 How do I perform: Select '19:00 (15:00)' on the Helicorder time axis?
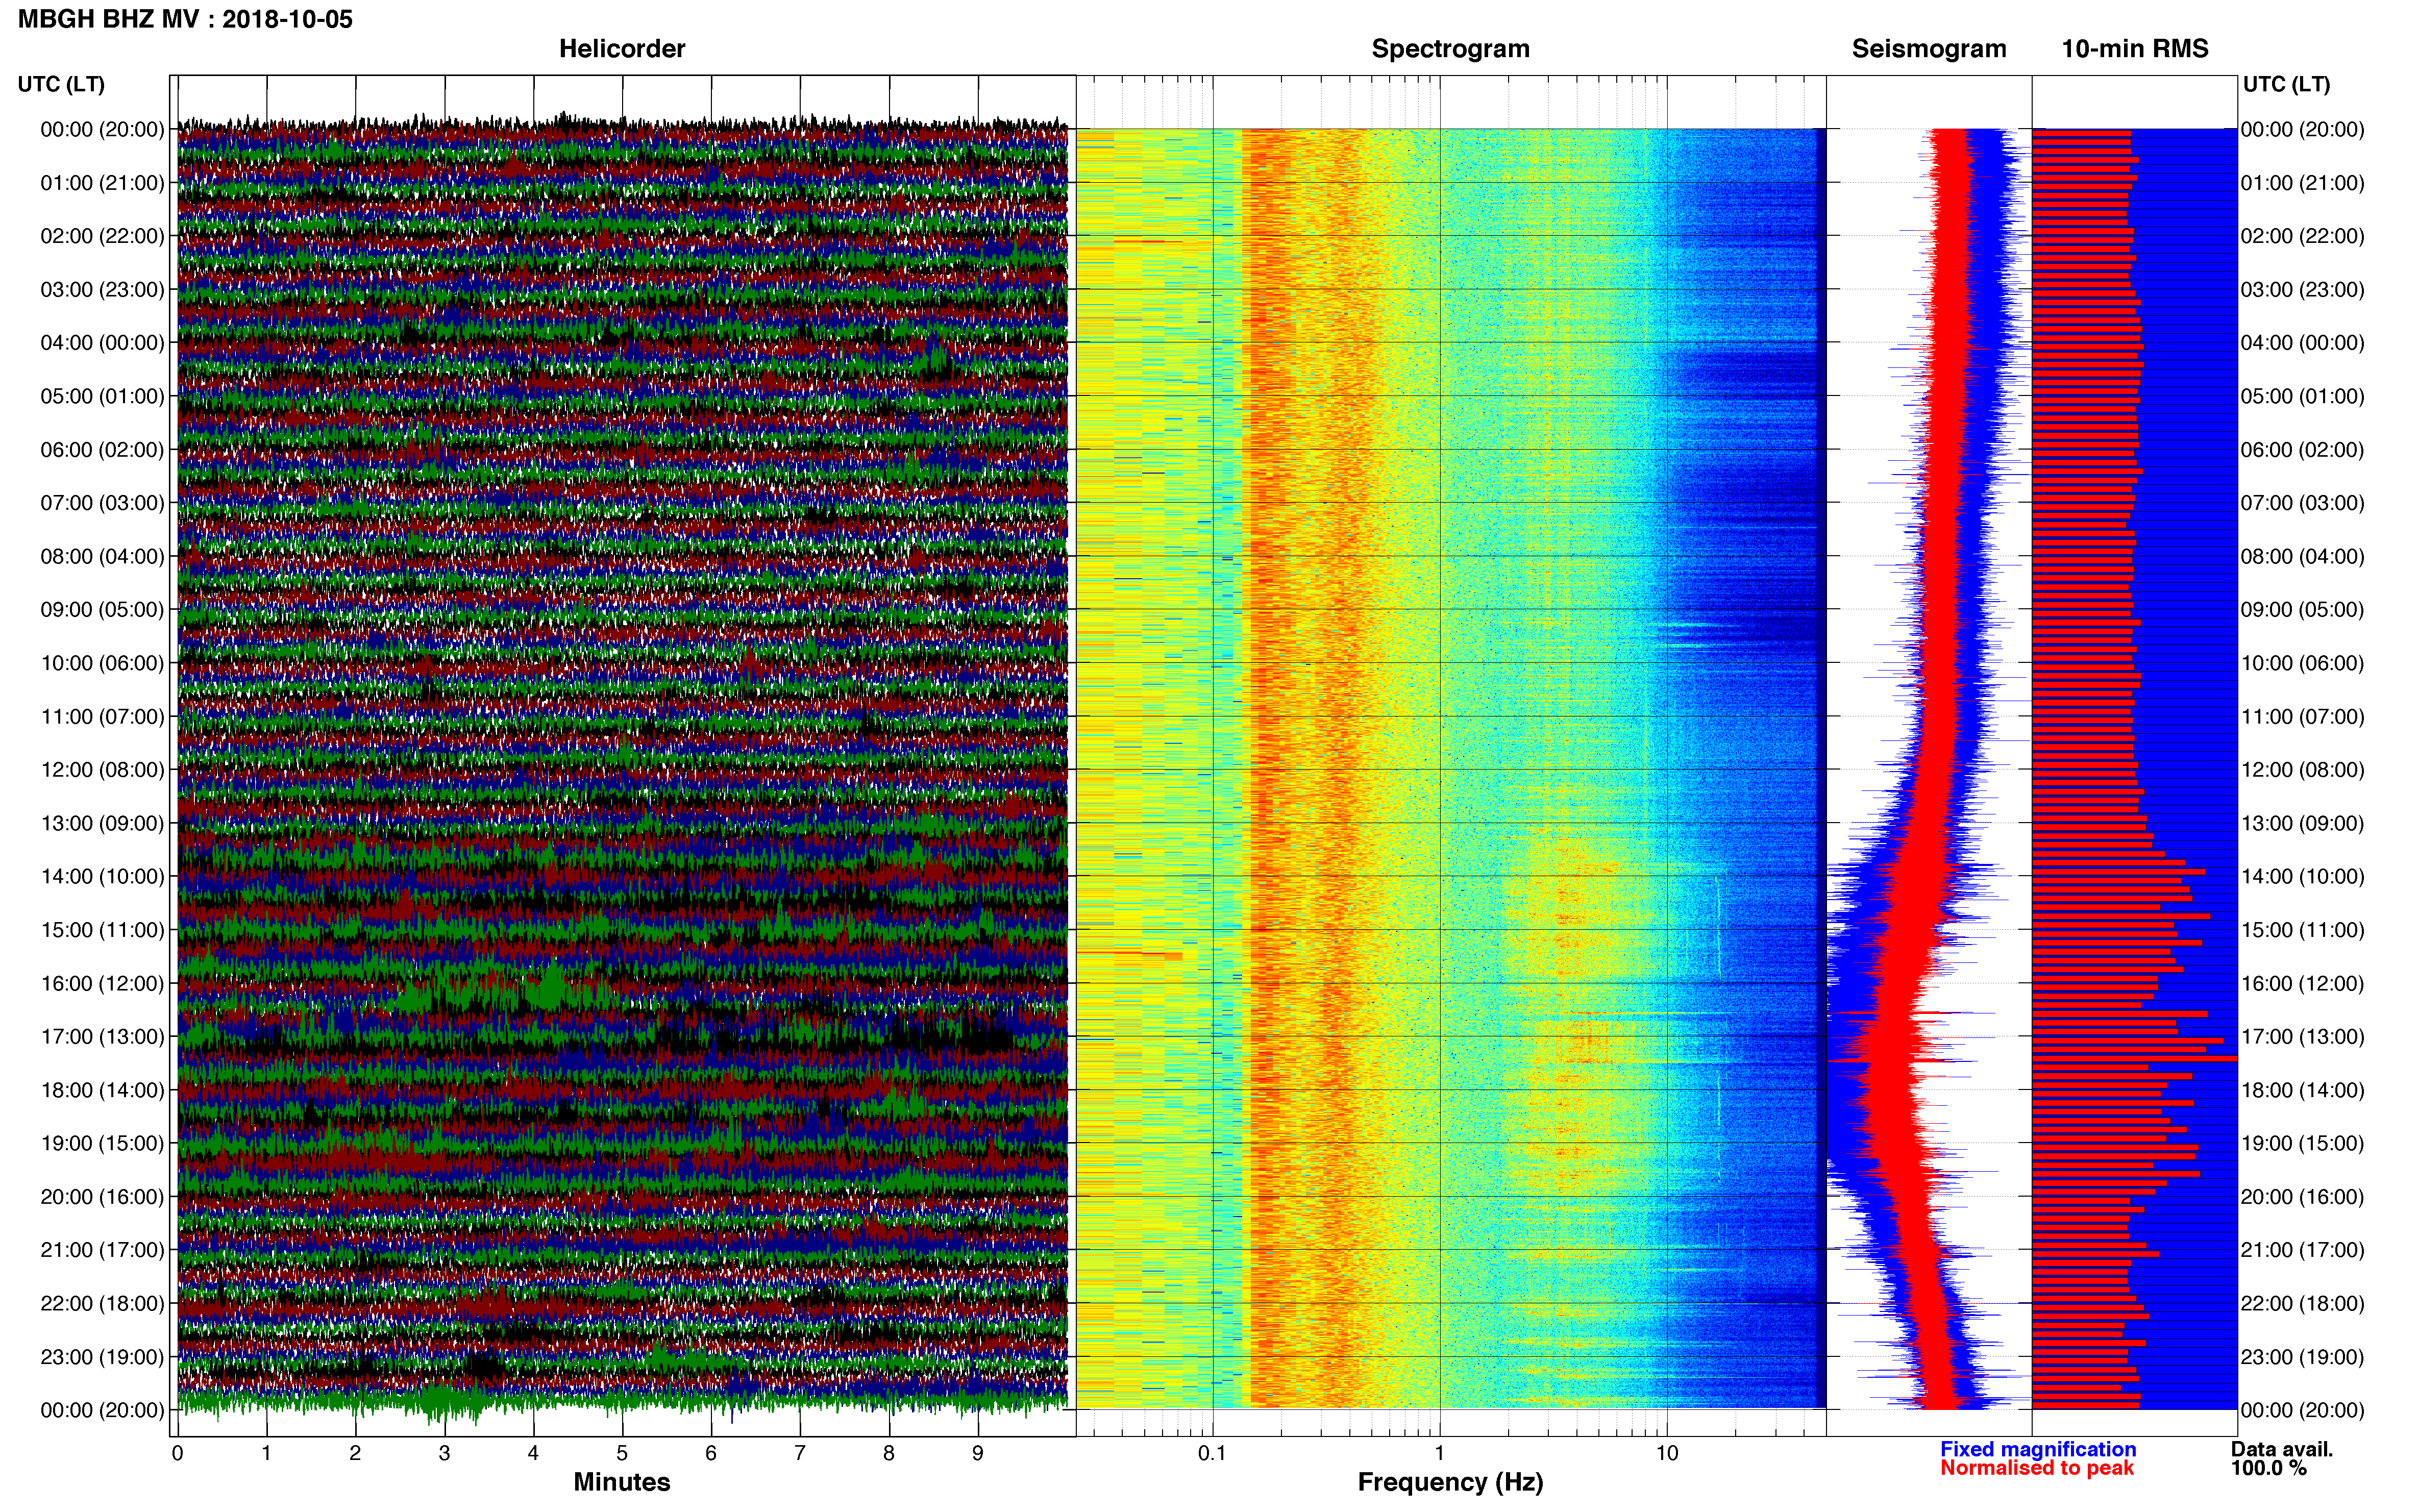coord(102,1144)
